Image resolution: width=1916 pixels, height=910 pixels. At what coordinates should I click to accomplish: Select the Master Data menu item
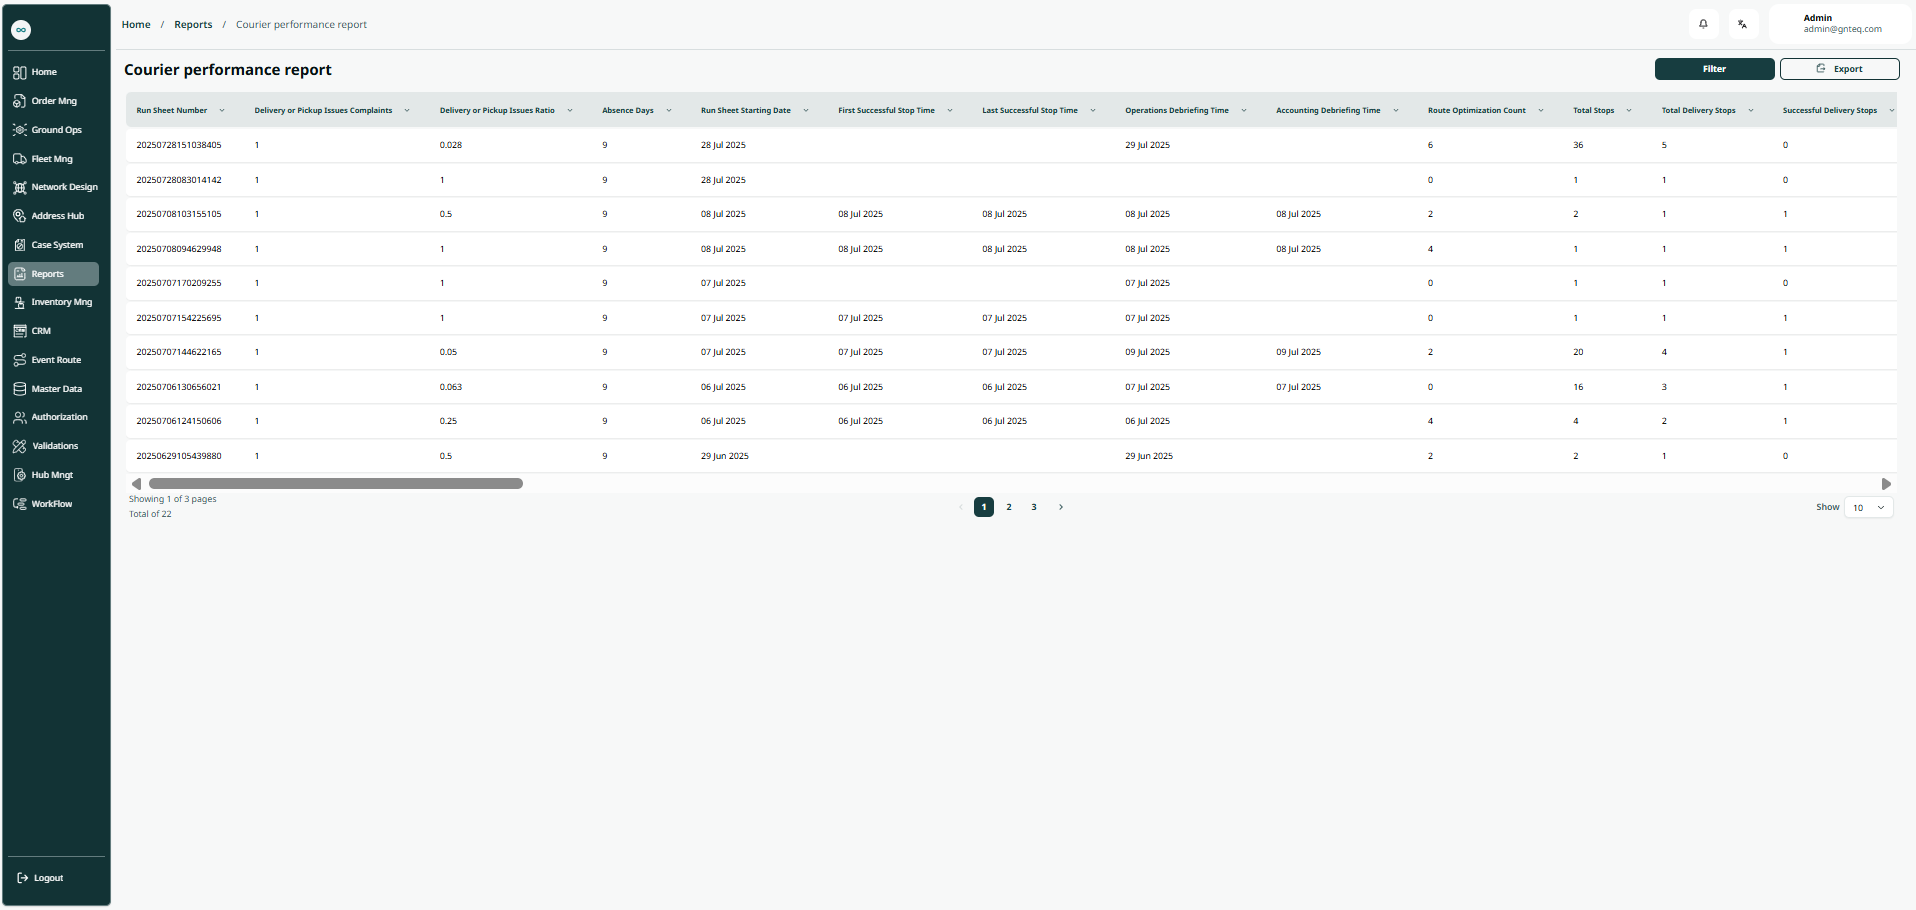click(x=56, y=389)
